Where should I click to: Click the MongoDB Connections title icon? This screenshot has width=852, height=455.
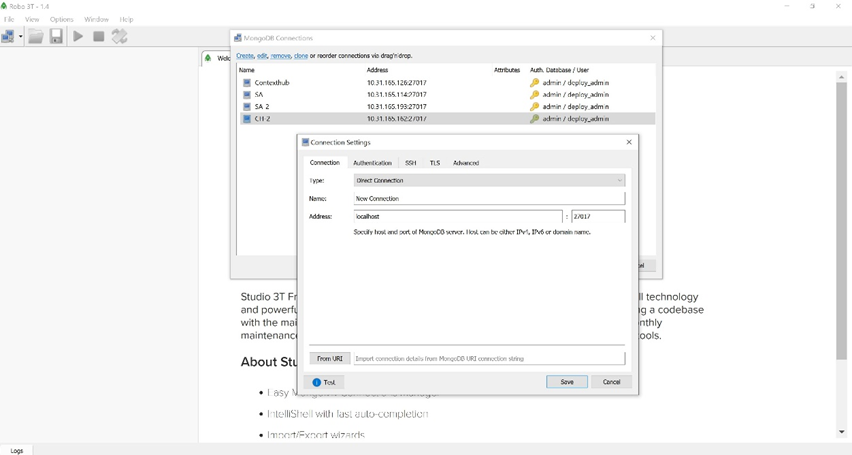[x=237, y=38]
